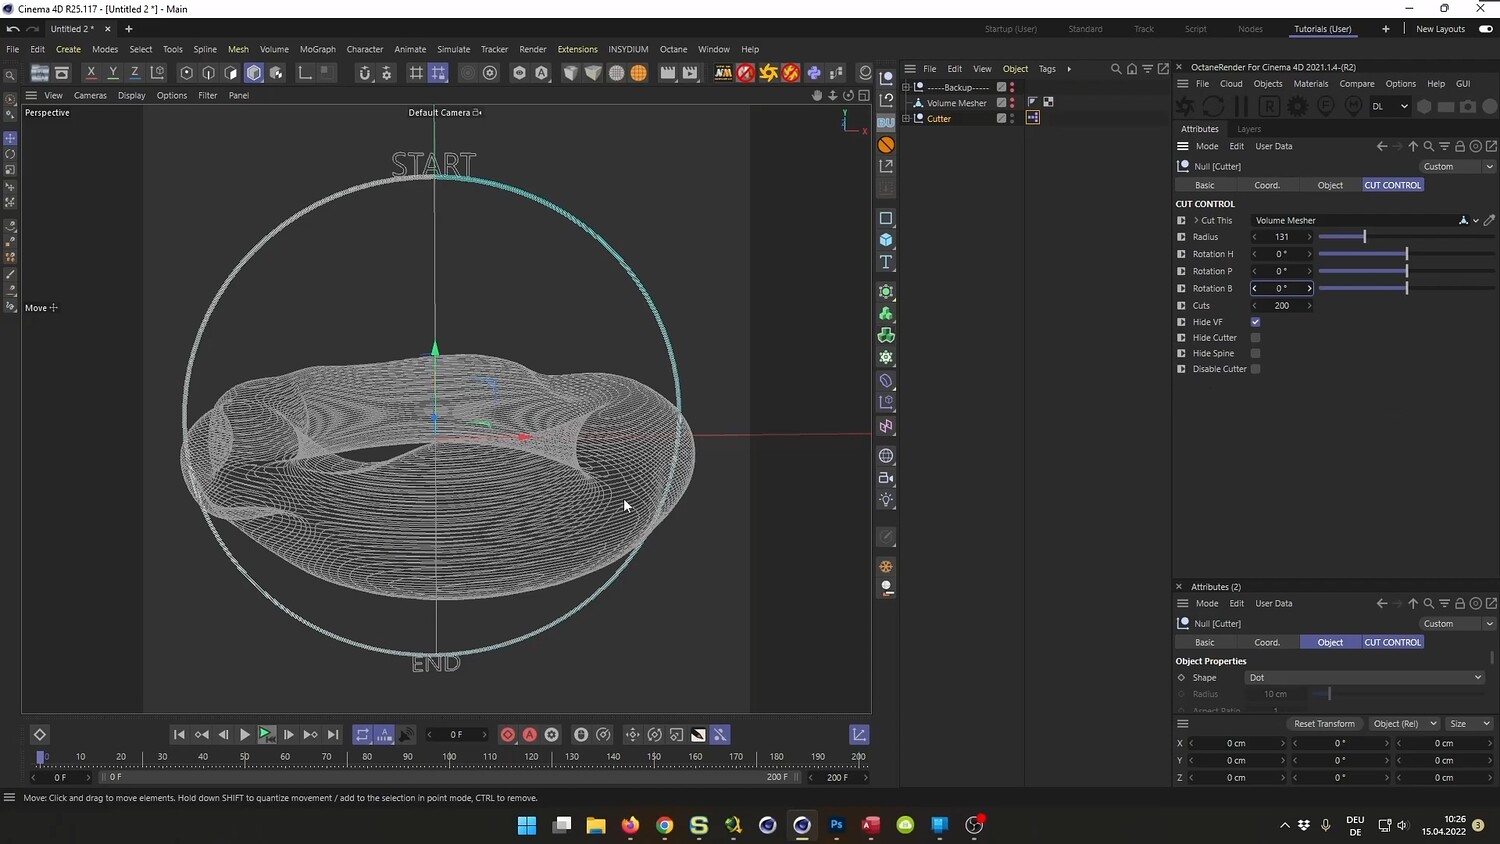Select the rectangle spline tool

coord(886,218)
